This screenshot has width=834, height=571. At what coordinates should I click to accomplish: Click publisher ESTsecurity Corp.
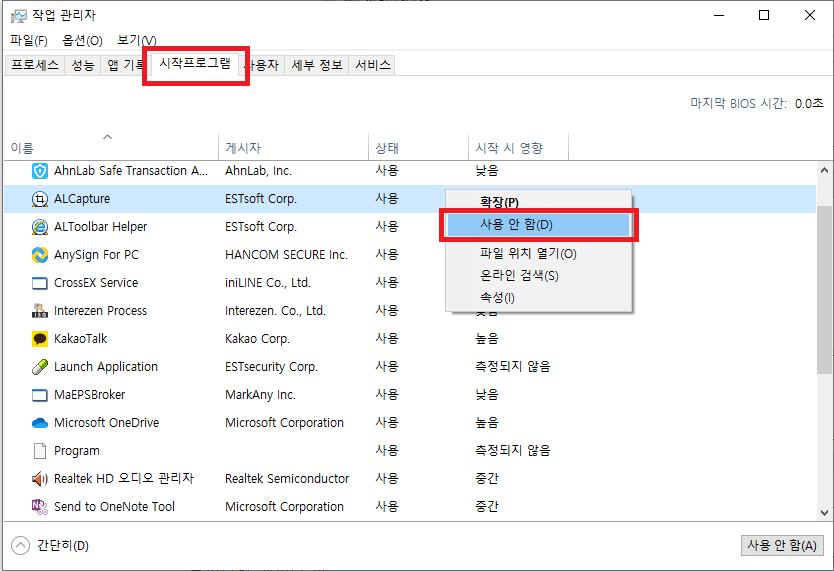[271, 367]
